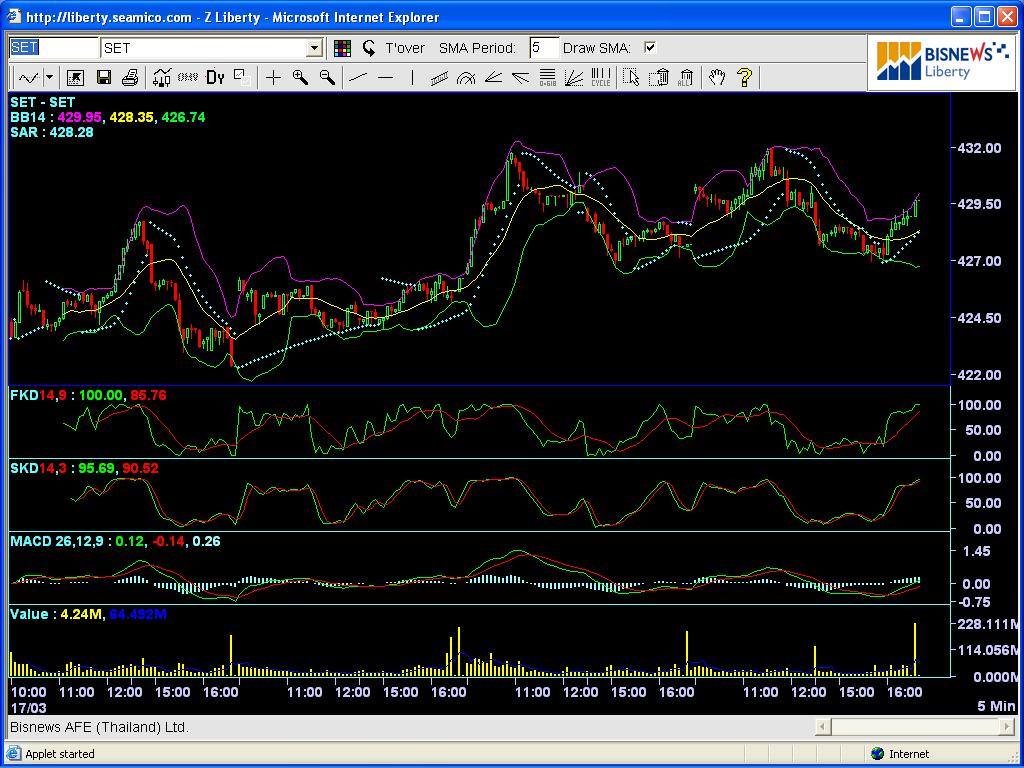The width and height of the screenshot is (1024, 768).
Task: Click the Bisnews AFE (Thailand) Ltd. text
Action: tap(99, 727)
